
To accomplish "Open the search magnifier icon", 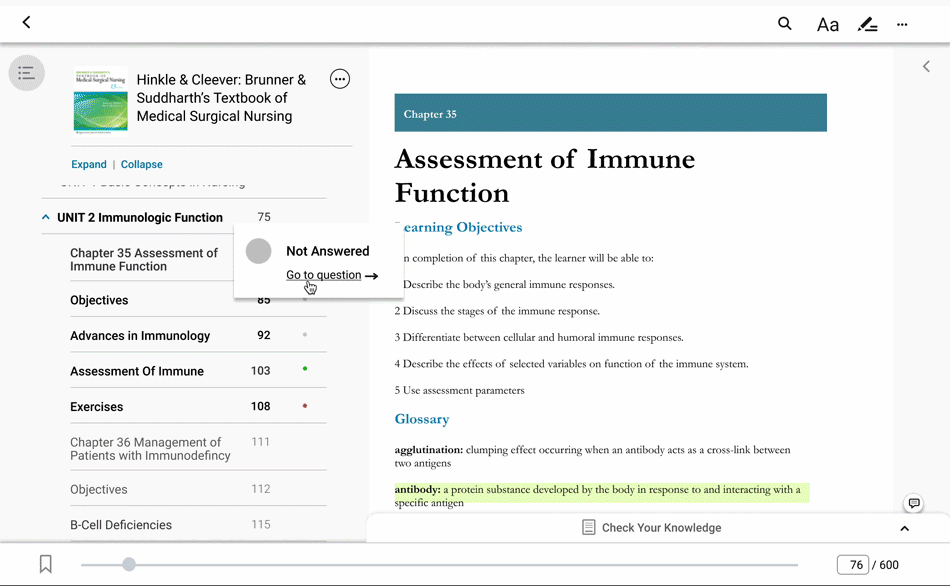I will [785, 24].
